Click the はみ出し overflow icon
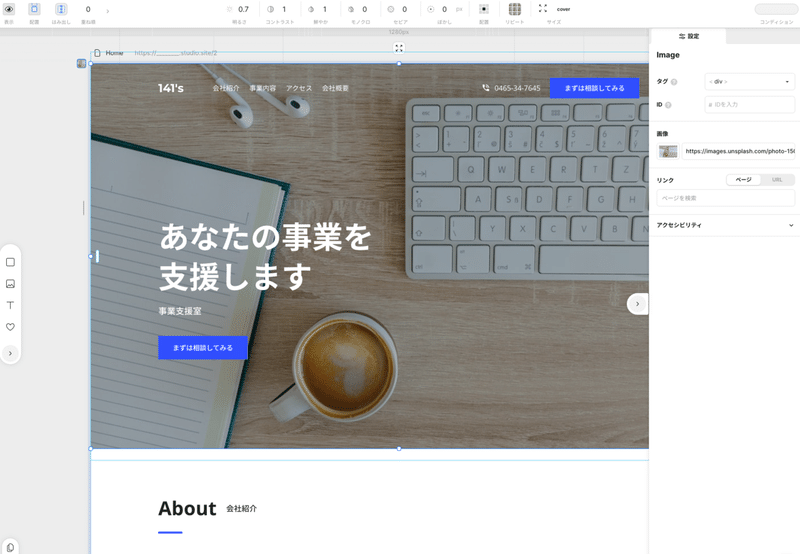 (x=61, y=9)
